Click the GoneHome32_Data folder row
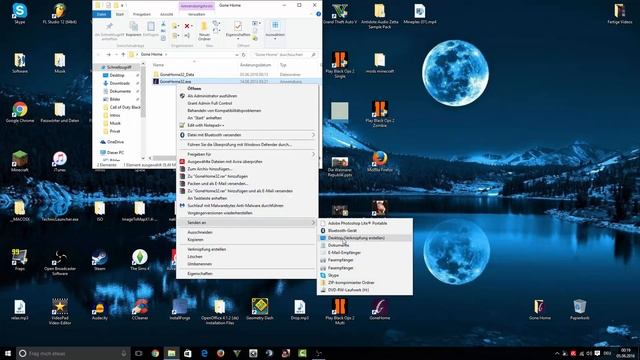The width and height of the screenshot is (640, 360). 236,75
